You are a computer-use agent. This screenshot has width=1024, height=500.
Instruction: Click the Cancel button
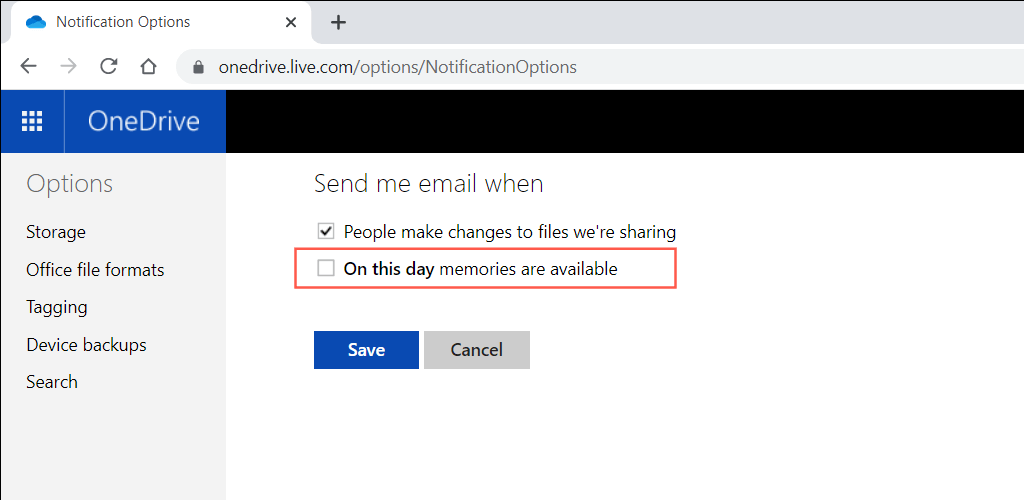476,350
